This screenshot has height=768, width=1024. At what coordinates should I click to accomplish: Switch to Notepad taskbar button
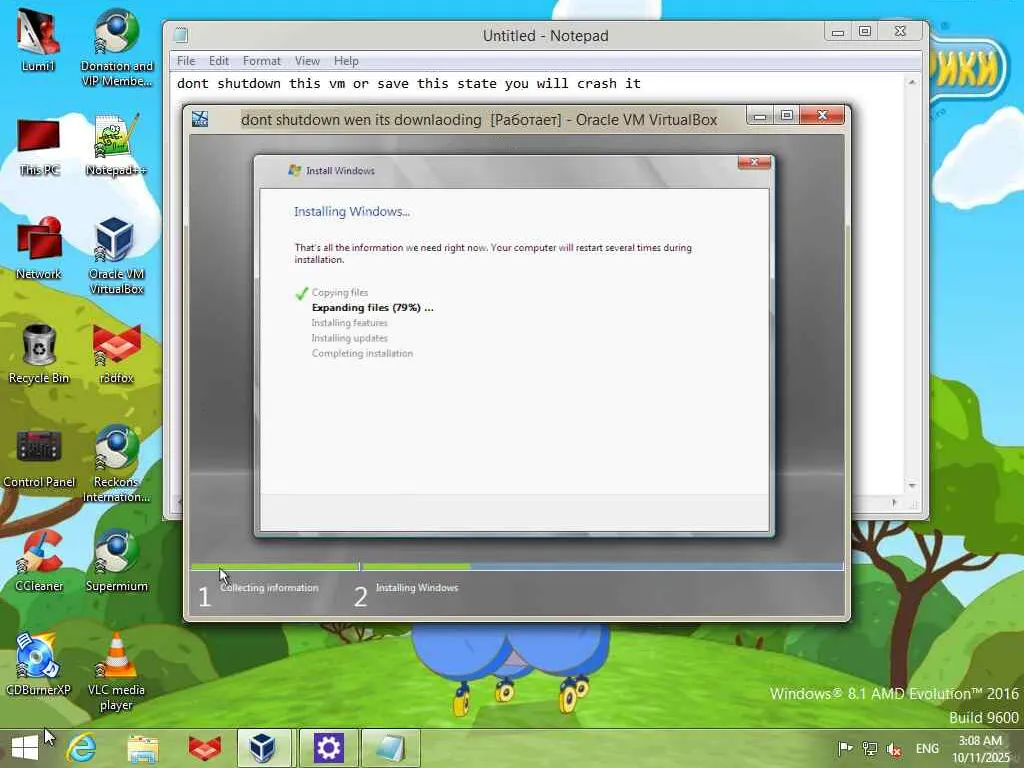pos(391,748)
